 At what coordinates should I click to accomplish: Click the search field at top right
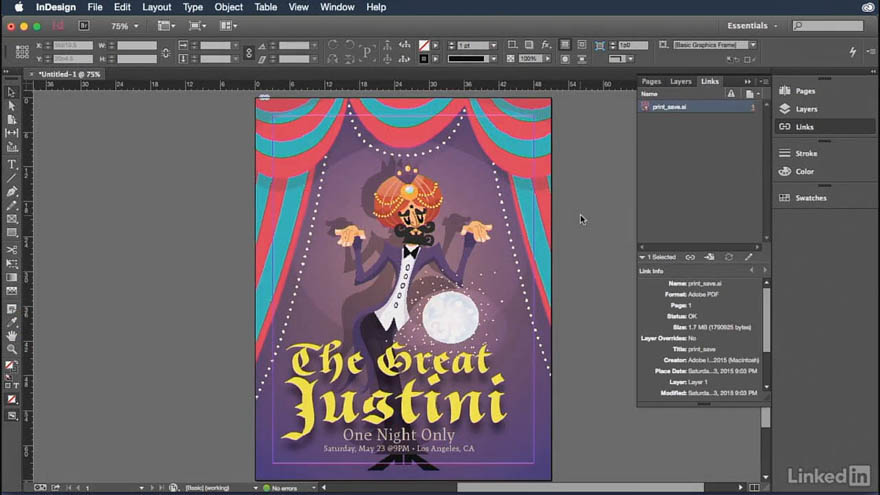pyautogui.click(x=828, y=26)
